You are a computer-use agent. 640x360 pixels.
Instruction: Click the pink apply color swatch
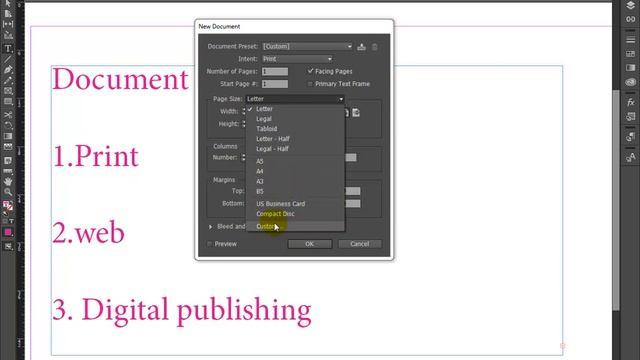click(8, 233)
